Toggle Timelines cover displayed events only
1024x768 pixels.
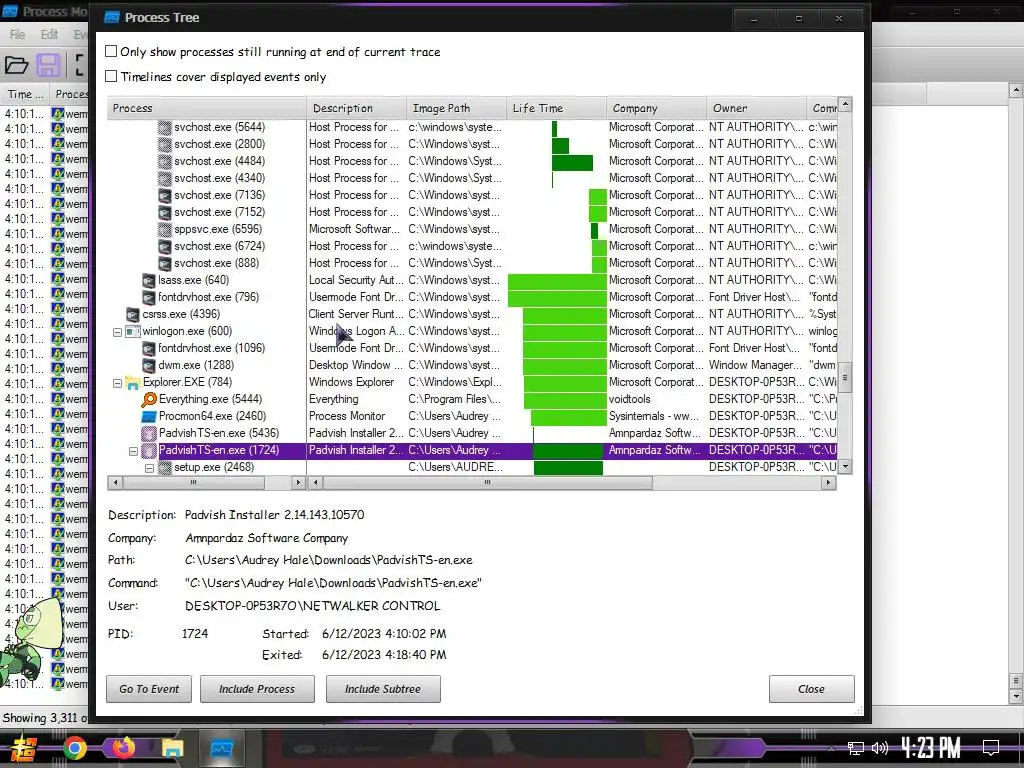tap(111, 76)
